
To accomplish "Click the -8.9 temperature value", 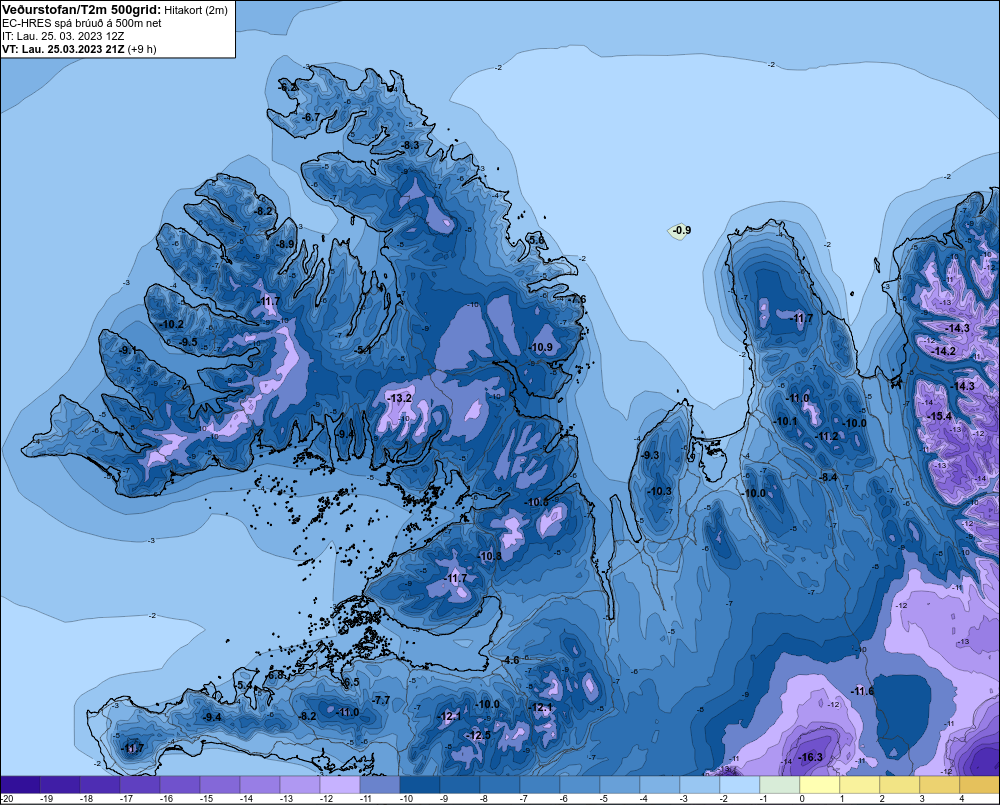I will [284, 244].
